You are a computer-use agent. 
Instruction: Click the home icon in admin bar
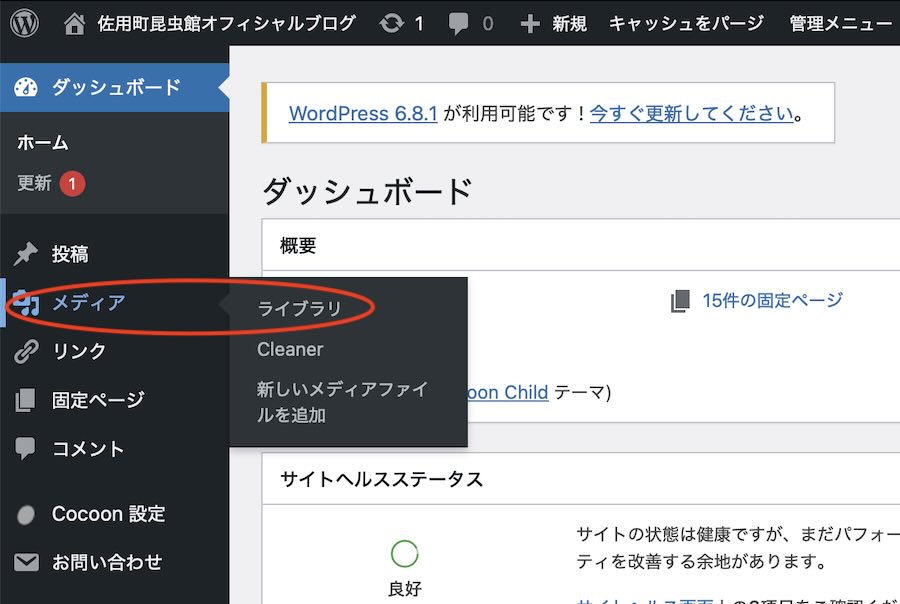click(74, 24)
